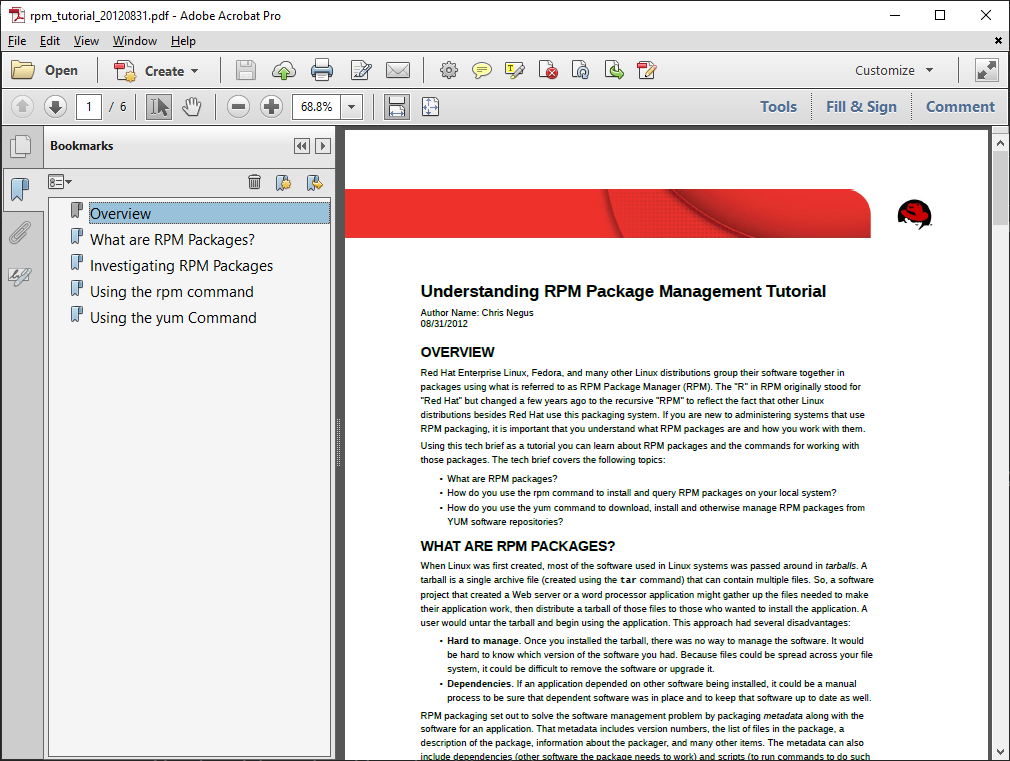Click the fit width scrolling icon
Image resolution: width=1010 pixels, height=761 pixels.
(396, 106)
